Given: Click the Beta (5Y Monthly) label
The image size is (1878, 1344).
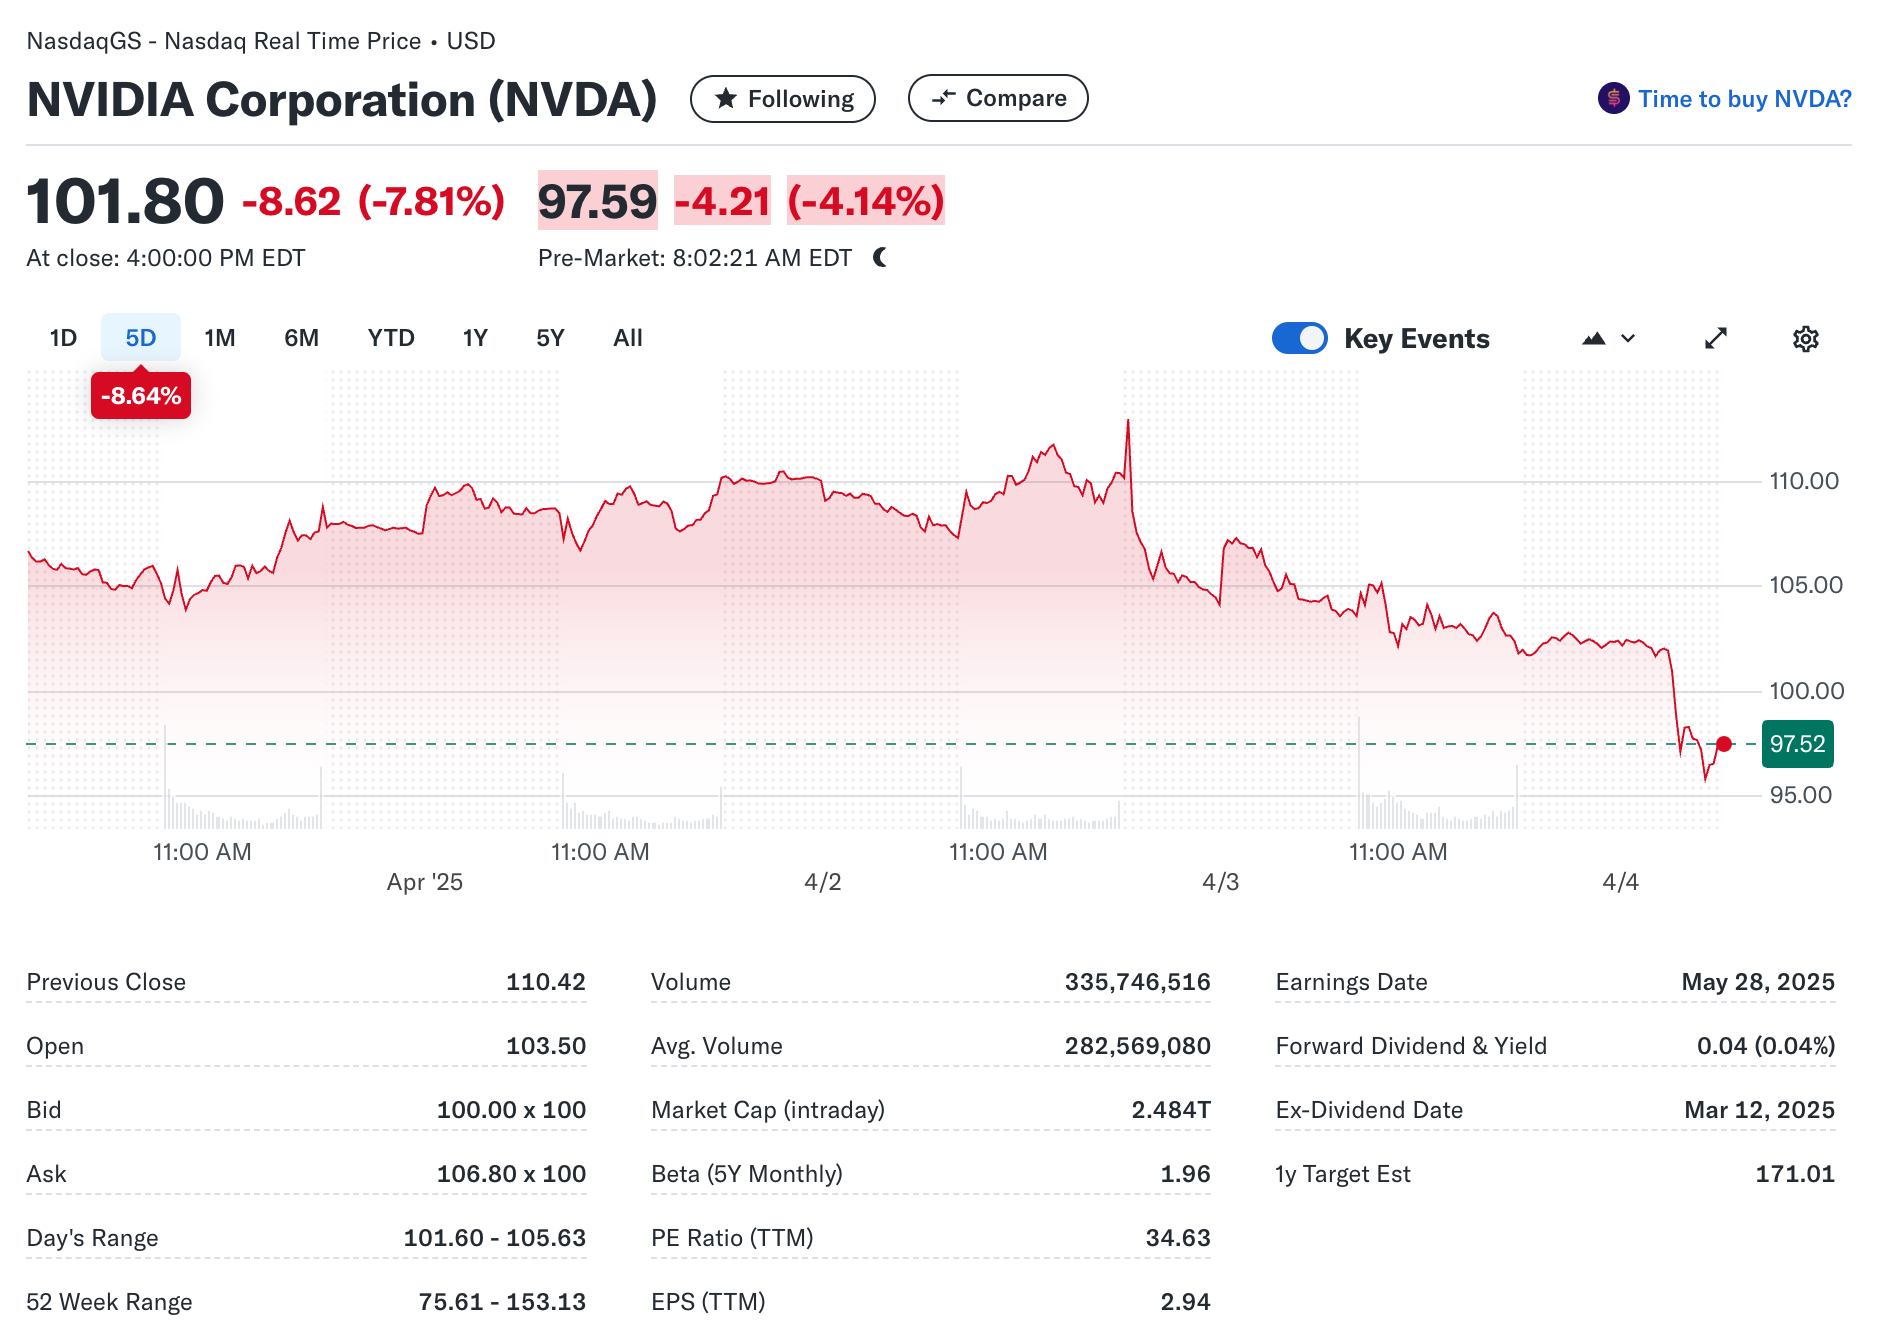Looking at the screenshot, I should [x=747, y=1174].
